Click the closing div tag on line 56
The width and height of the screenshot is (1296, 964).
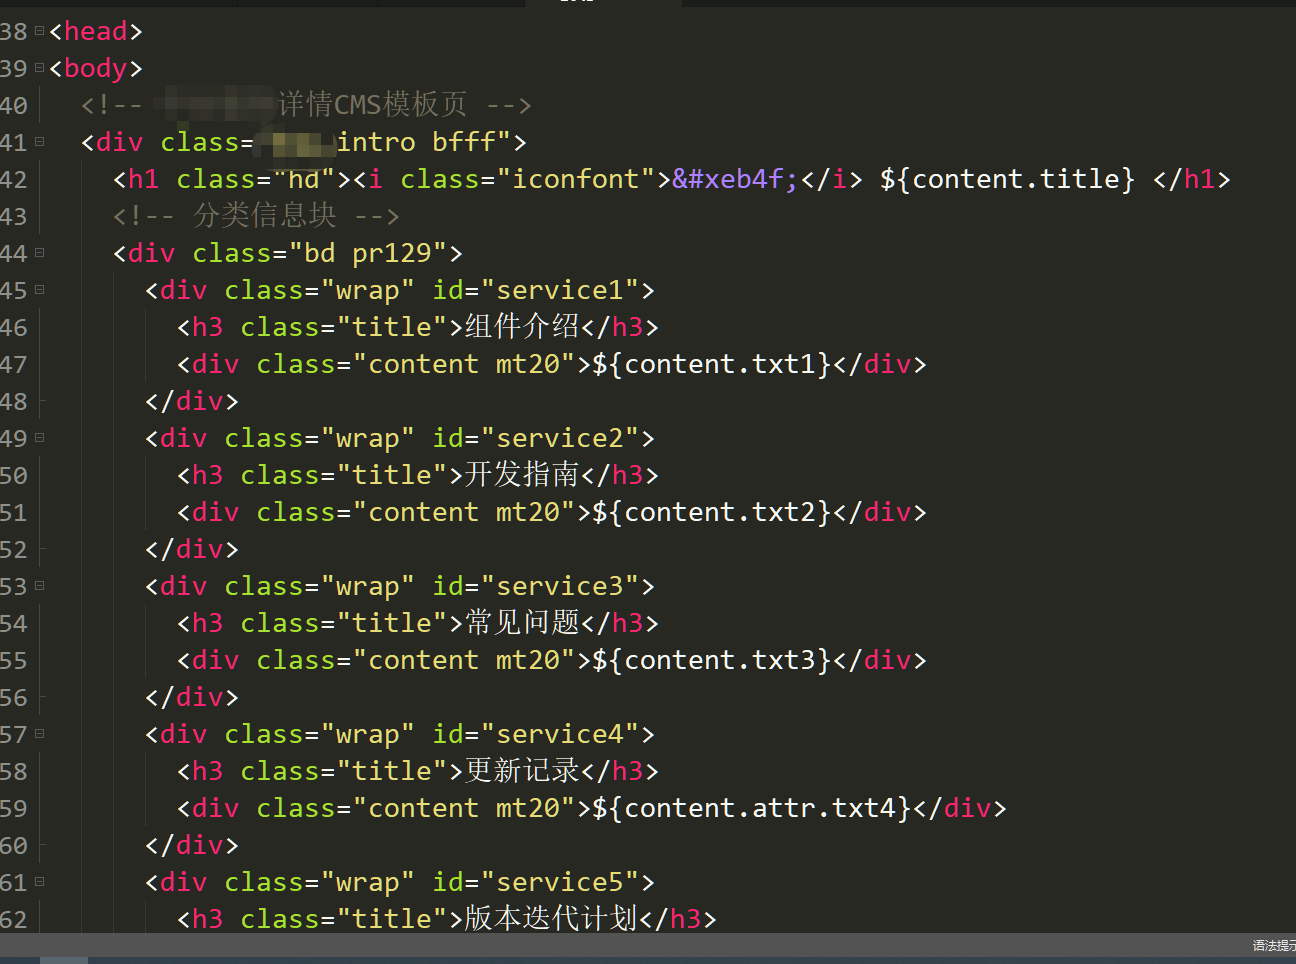coord(192,697)
